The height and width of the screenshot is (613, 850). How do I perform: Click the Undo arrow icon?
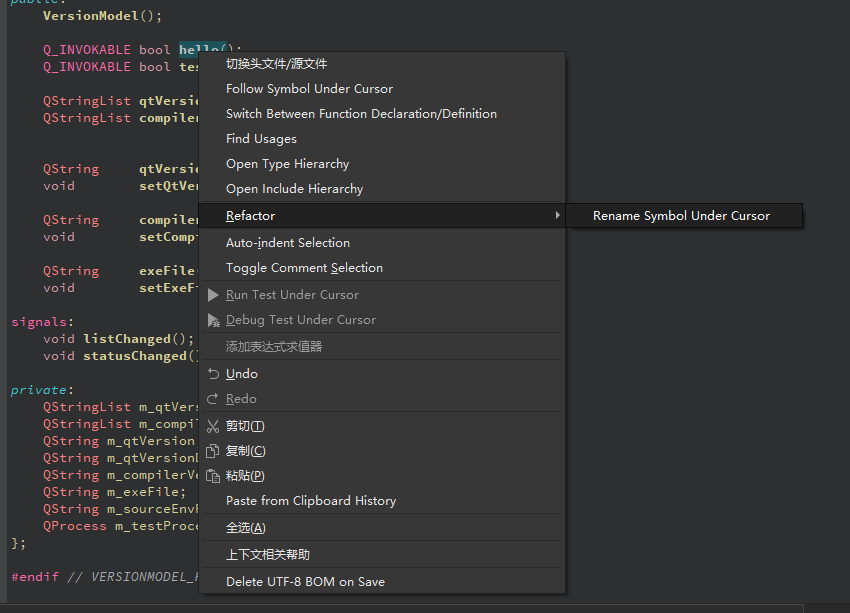(214, 374)
